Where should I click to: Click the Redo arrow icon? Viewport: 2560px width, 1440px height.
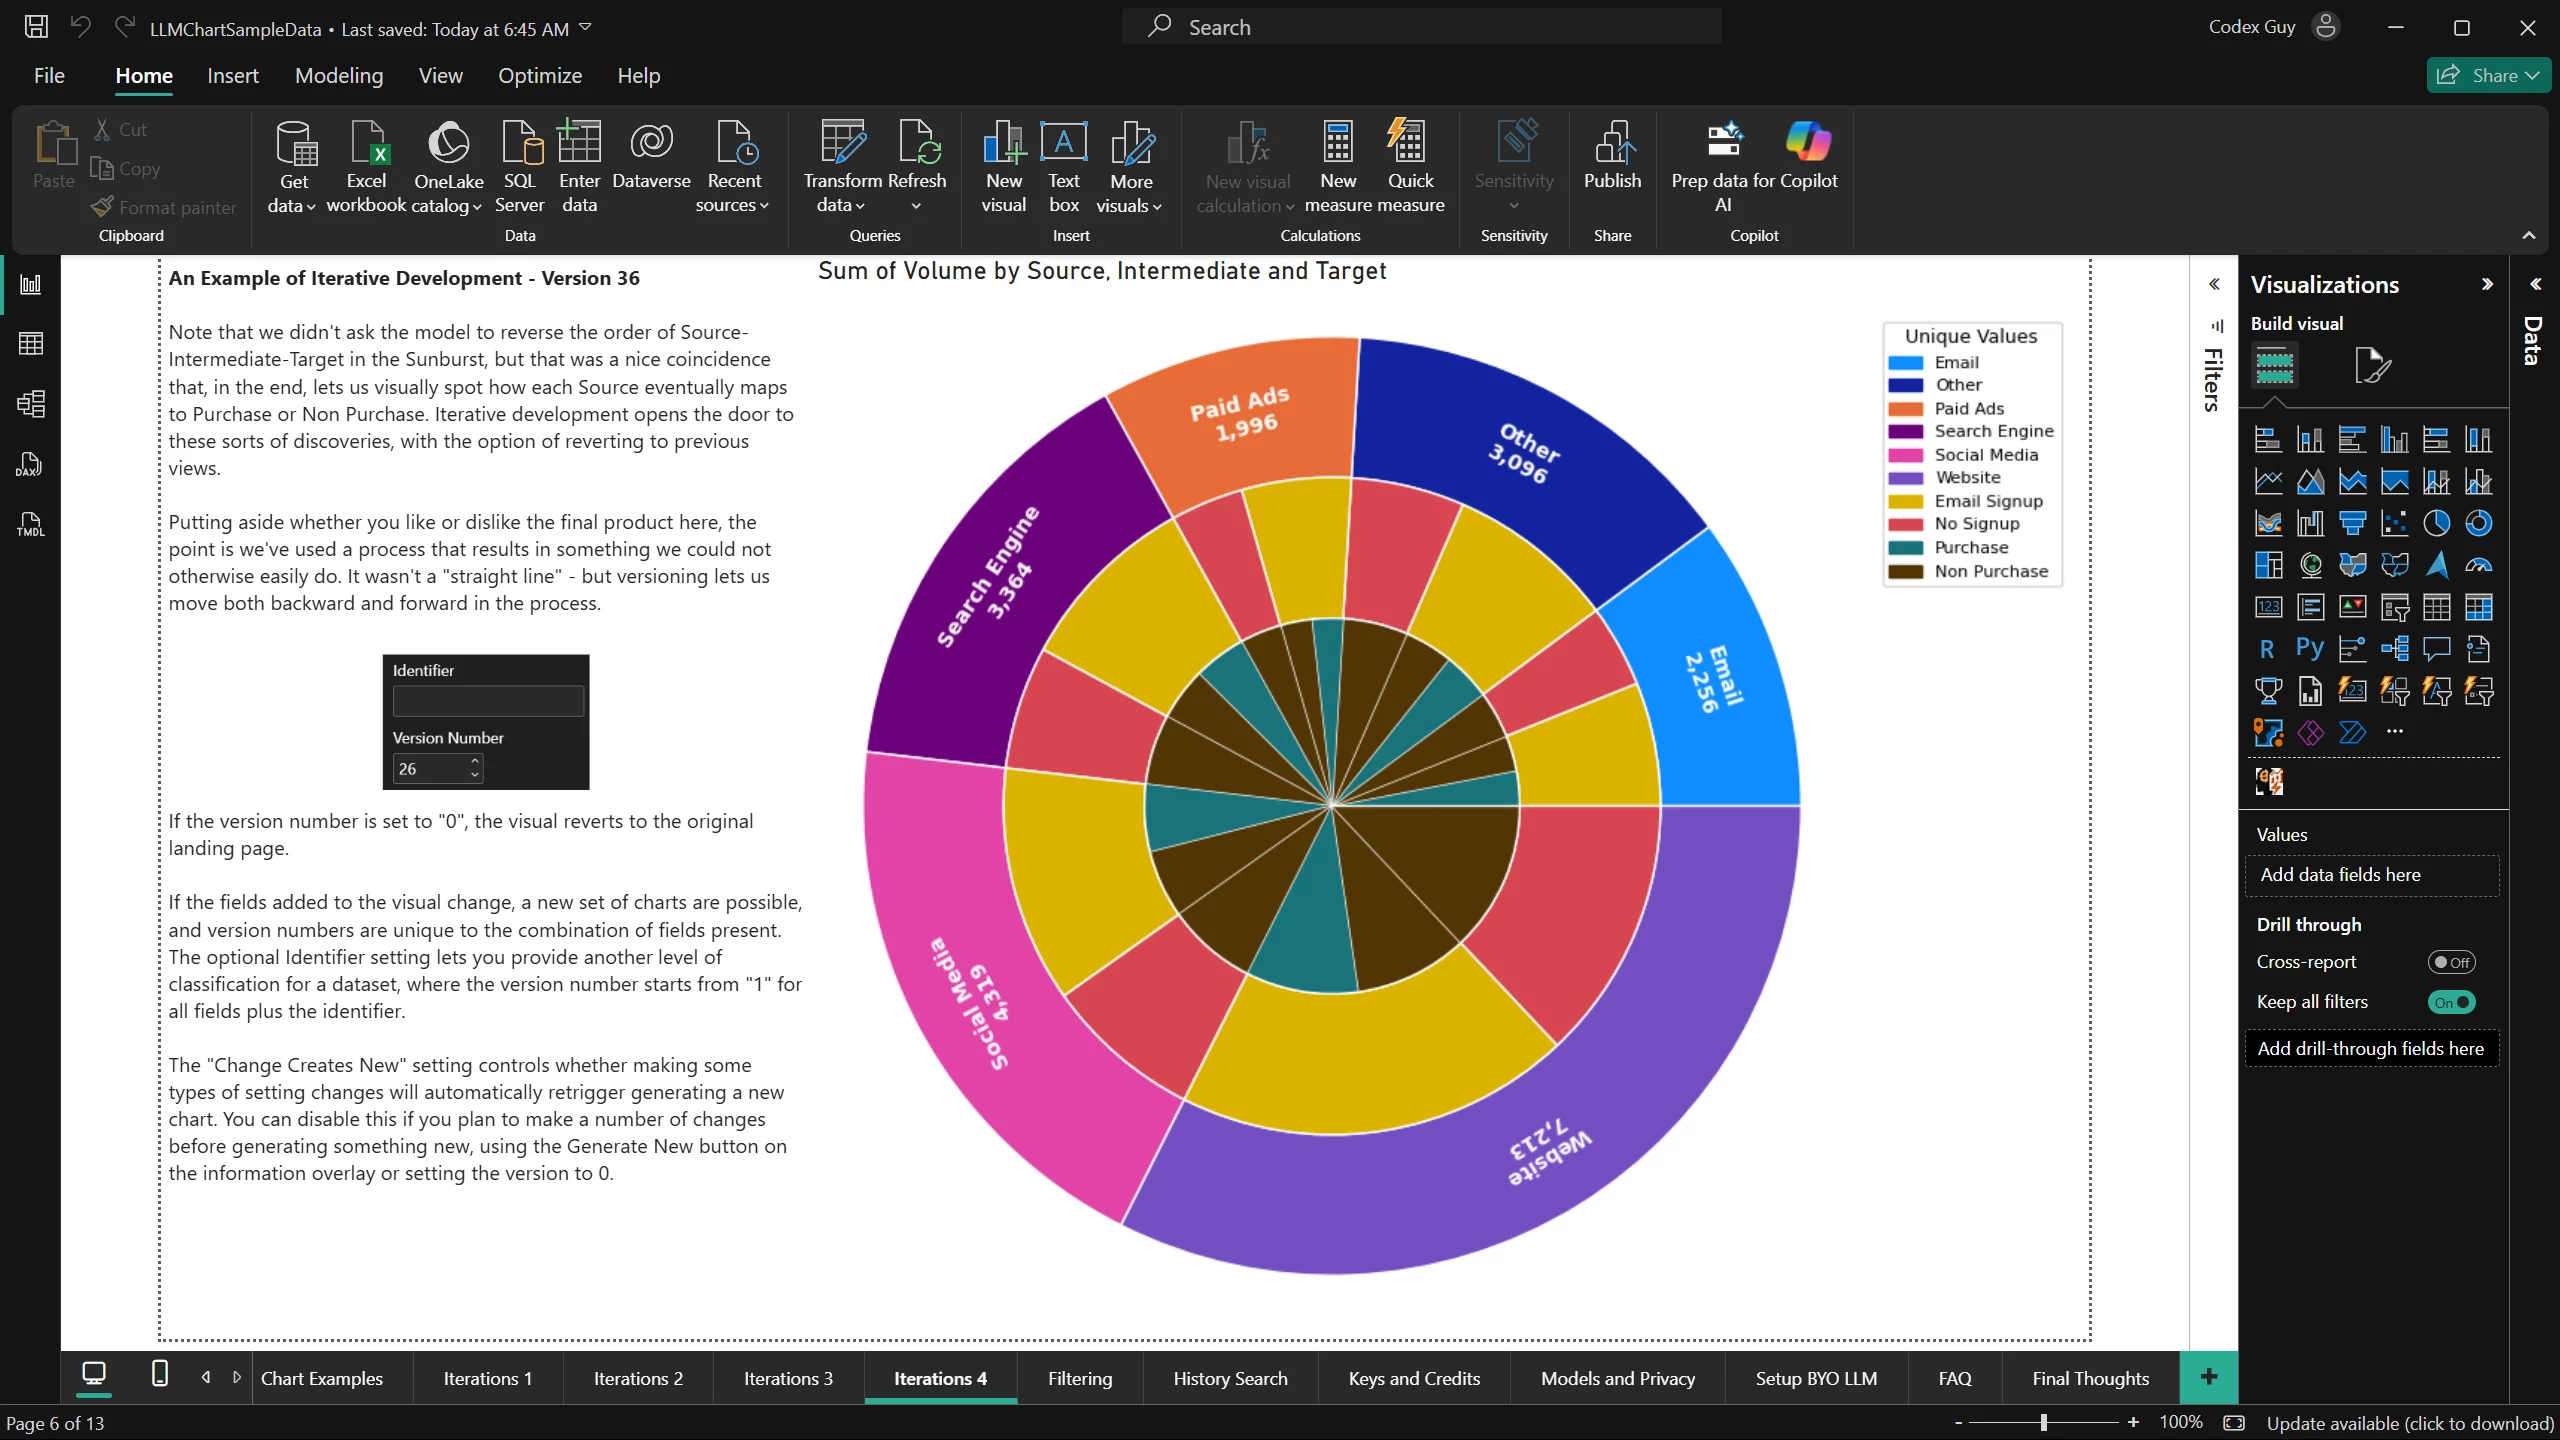(124, 27)
